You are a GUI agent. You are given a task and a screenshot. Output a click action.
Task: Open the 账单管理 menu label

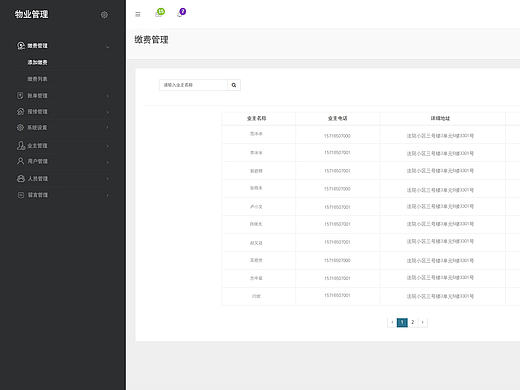click(x=37, y=96)
